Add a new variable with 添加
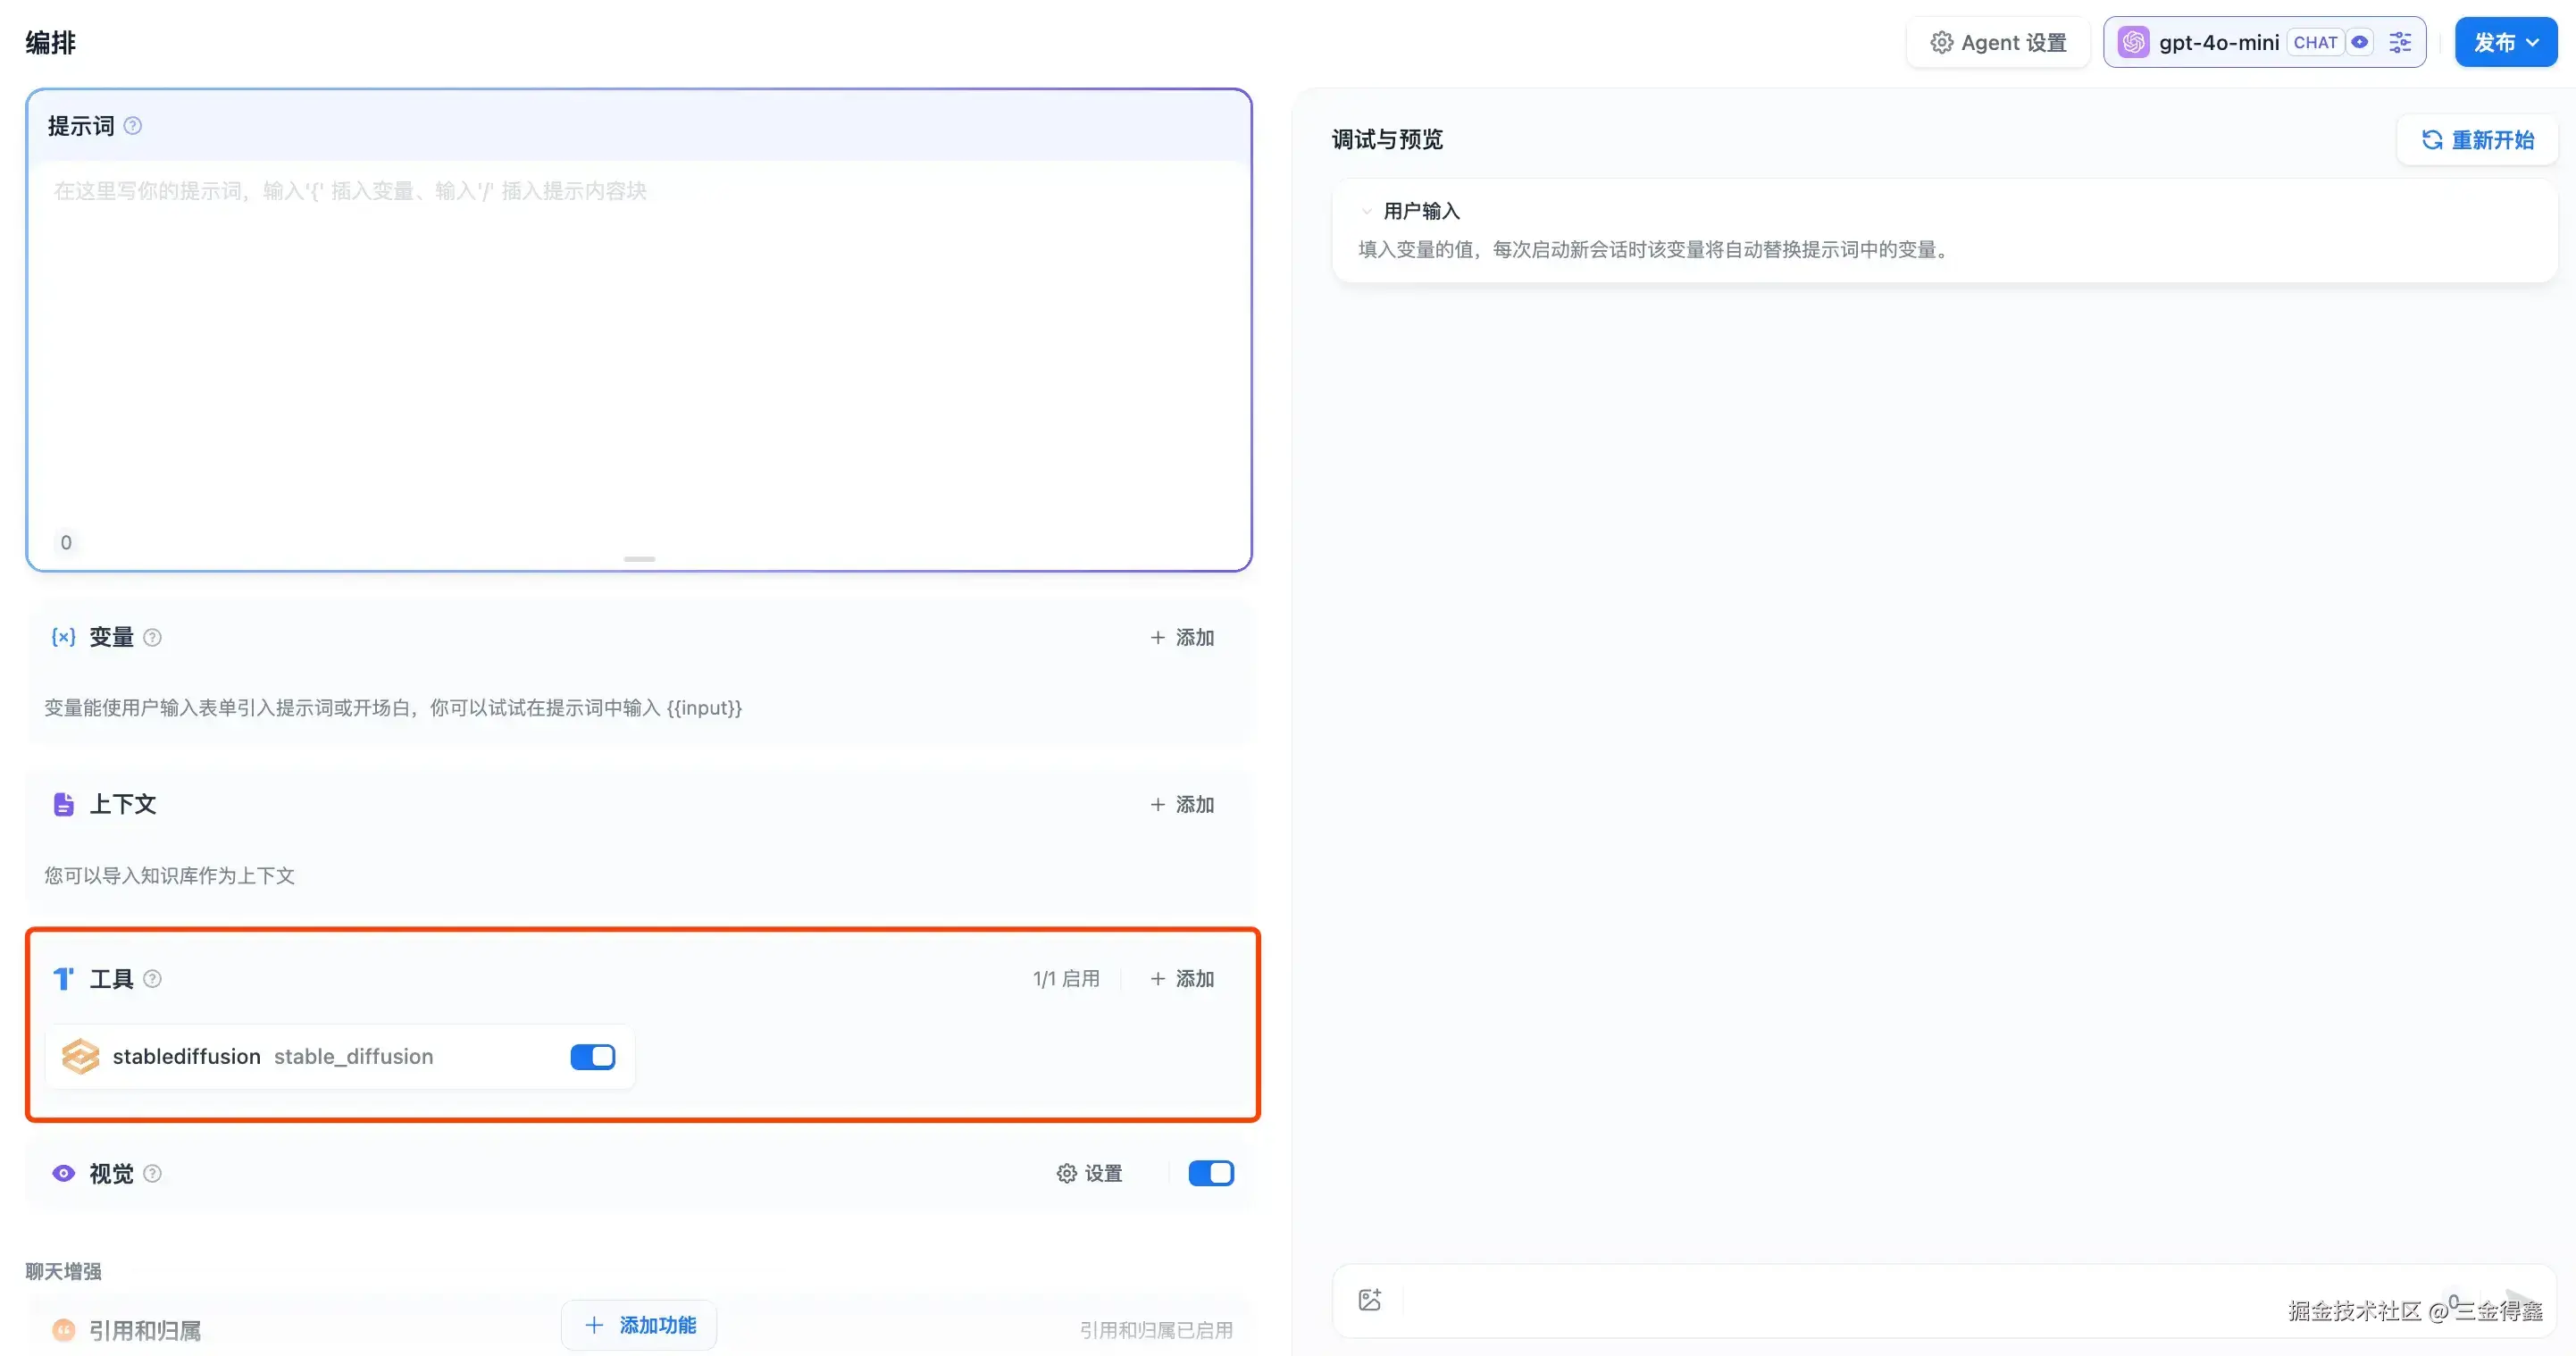The image size is (2576, 1356). (1182, 638)
